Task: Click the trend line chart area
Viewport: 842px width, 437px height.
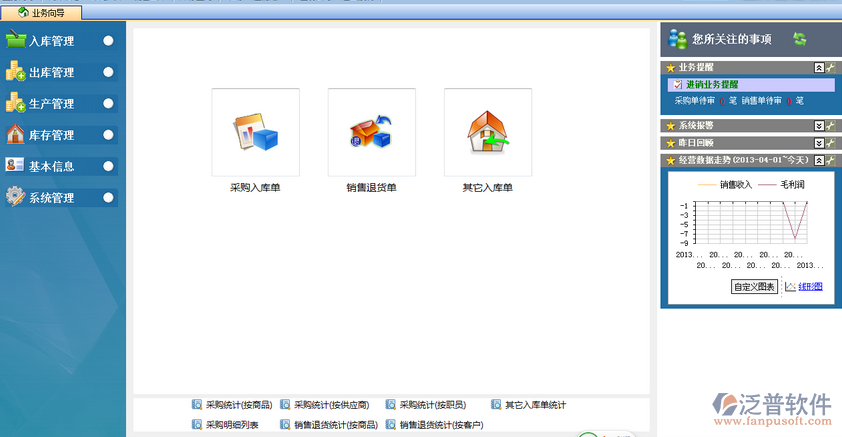Action: pyautogui.click(x=751, y=222)
